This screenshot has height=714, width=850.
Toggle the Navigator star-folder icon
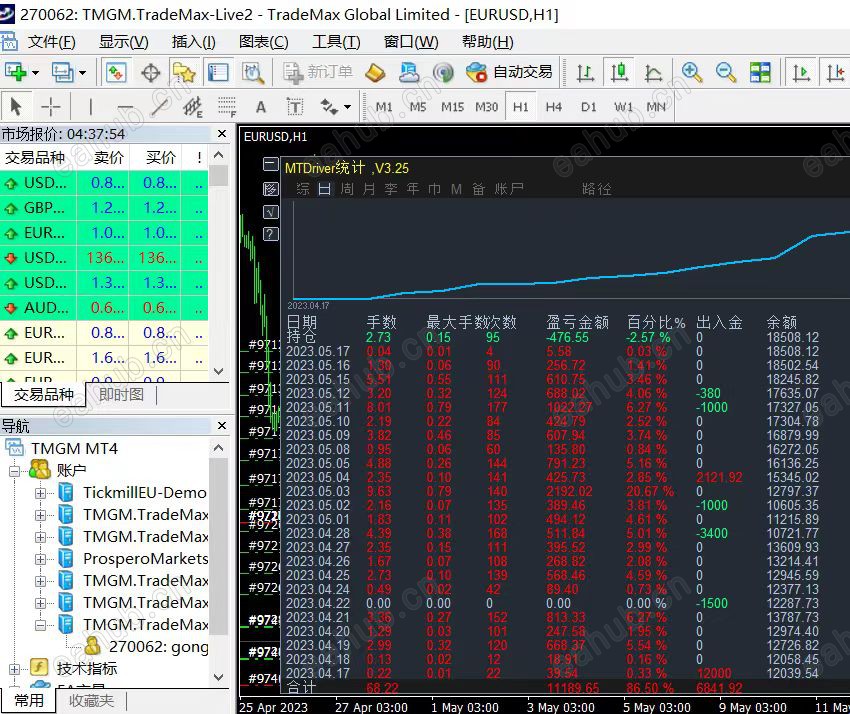tap(184, 72)
